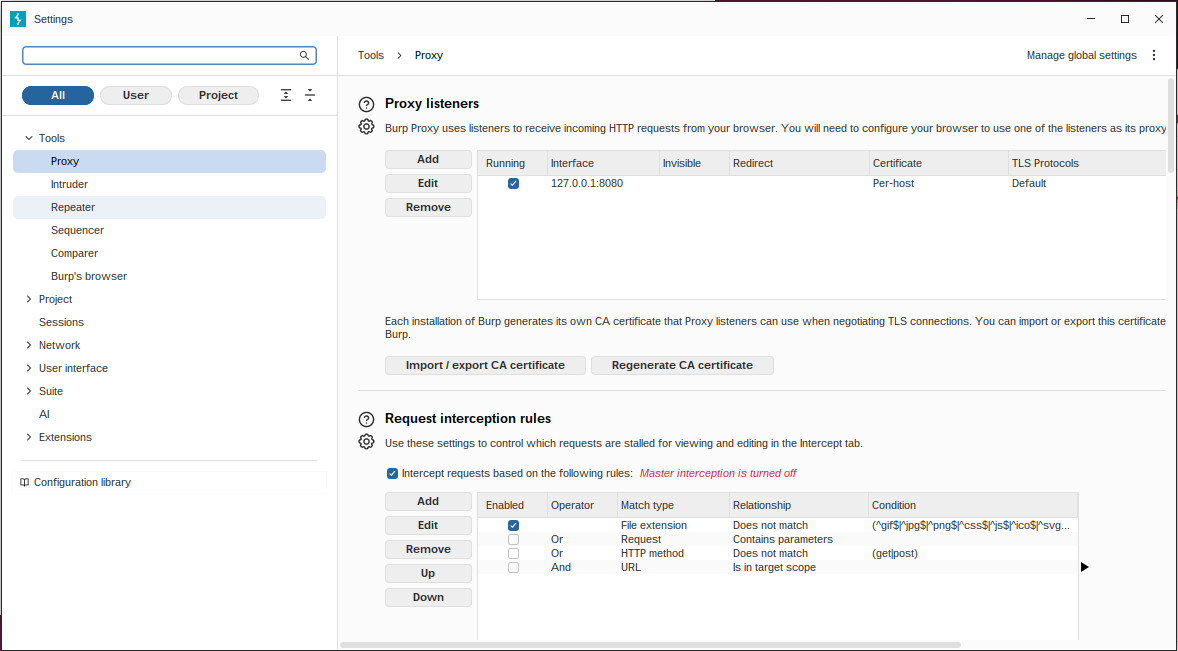Screen dimensions: 1178x651
Task: Open help for Request interception rules
Action: point(366,420)
